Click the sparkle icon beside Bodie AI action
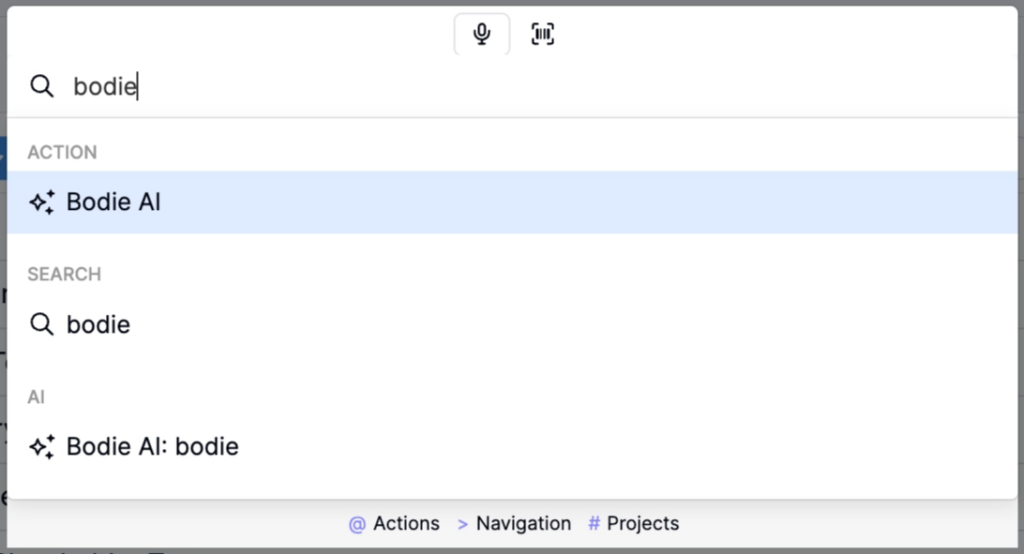Image resolution: width=1024 pixels, height=554 pixels. coord(42,202)
